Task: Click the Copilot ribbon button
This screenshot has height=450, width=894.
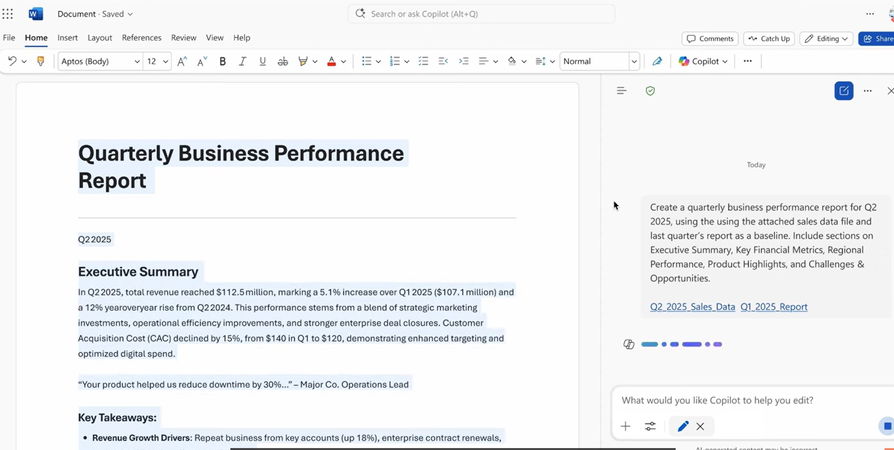Action: [703, 61]
